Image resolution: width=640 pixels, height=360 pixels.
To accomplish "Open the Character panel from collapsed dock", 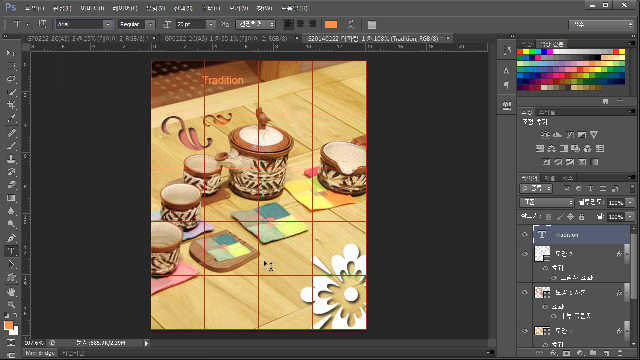I will [x=507, y=71].
